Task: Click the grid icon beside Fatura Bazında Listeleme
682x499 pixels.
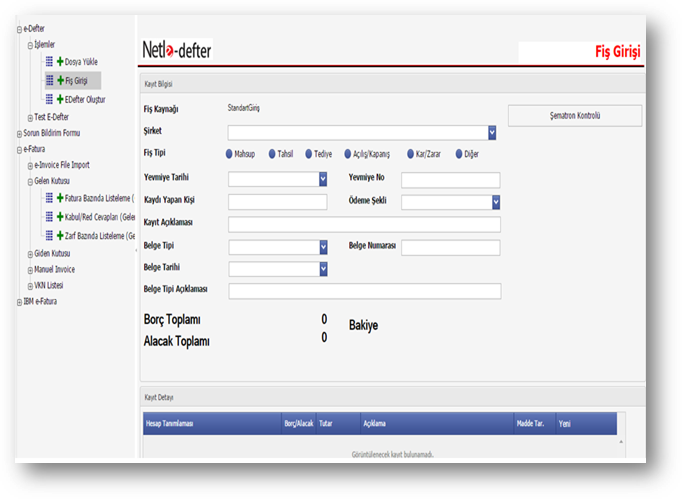Action: 49,198
